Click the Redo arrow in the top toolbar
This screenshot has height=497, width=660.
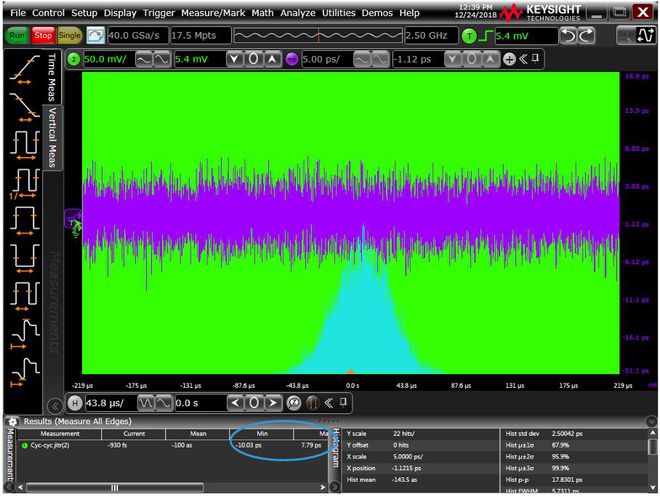point(586,36)
